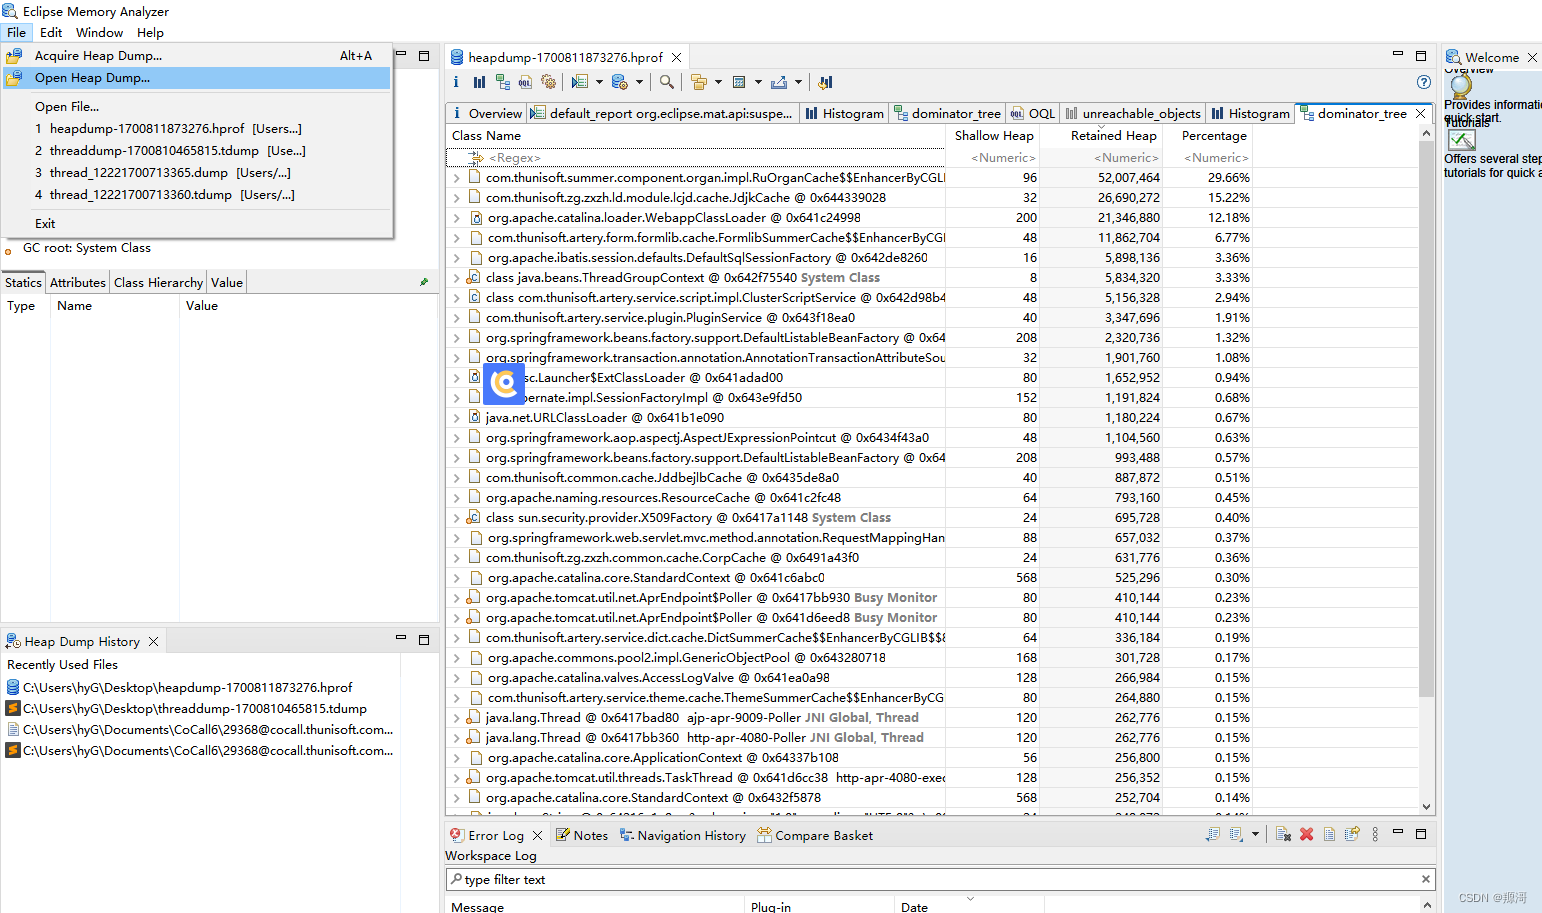Open help question mark icon
1542x913 pixels.
(1424, 82)
